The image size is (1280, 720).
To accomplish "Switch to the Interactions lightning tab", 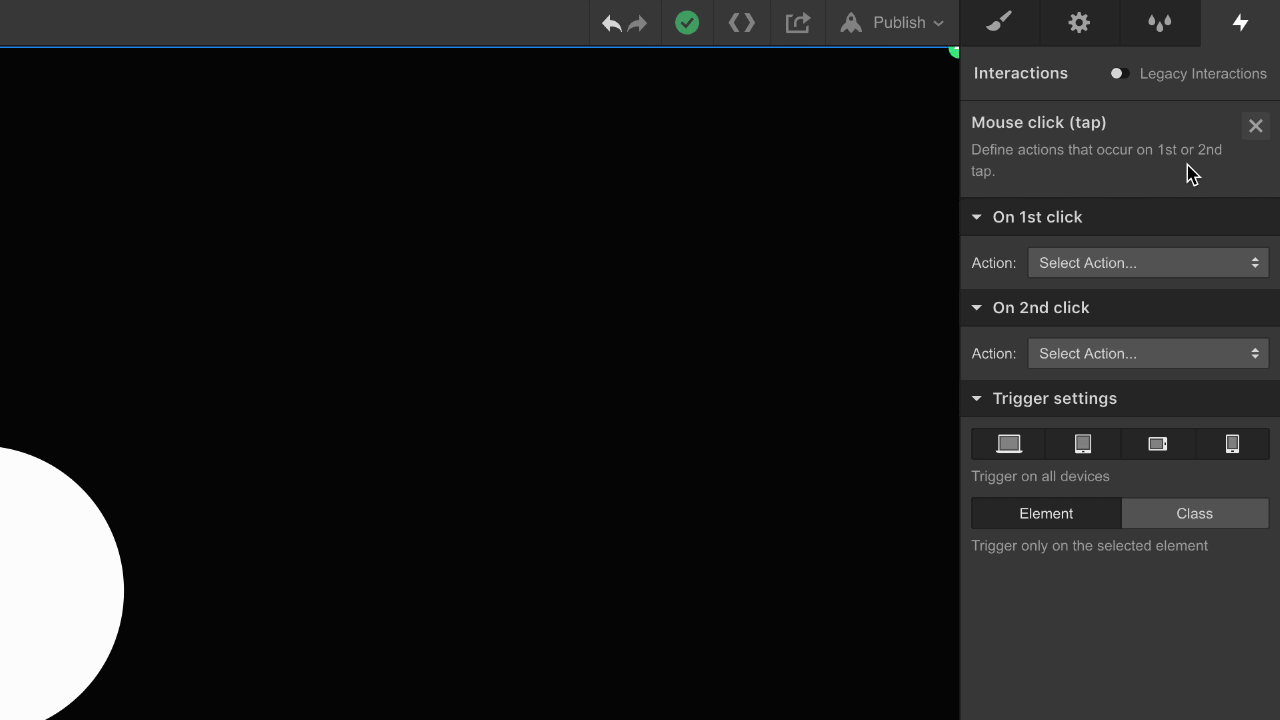I will click(x=1240, y=23).
